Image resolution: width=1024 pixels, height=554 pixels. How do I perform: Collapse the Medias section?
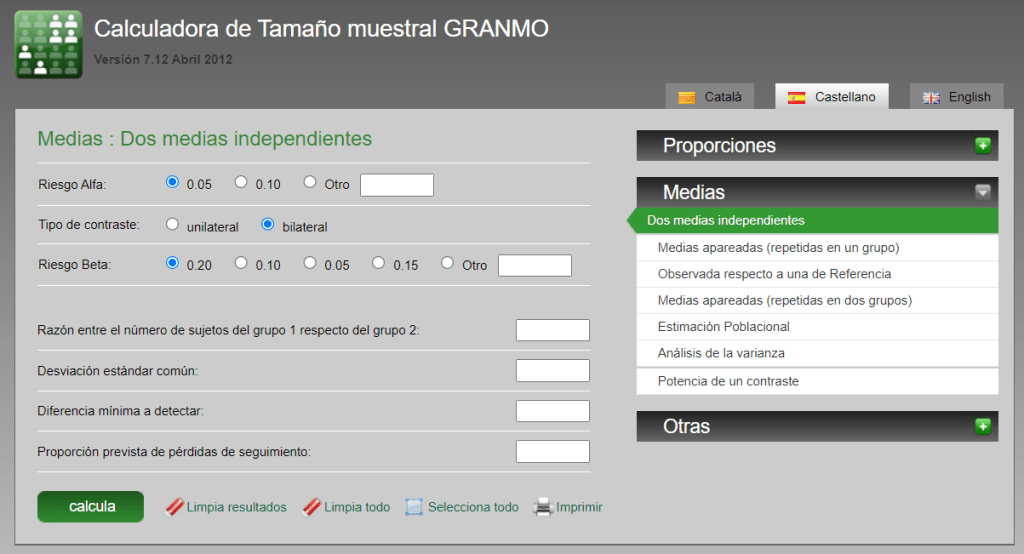tap(982, 192)
